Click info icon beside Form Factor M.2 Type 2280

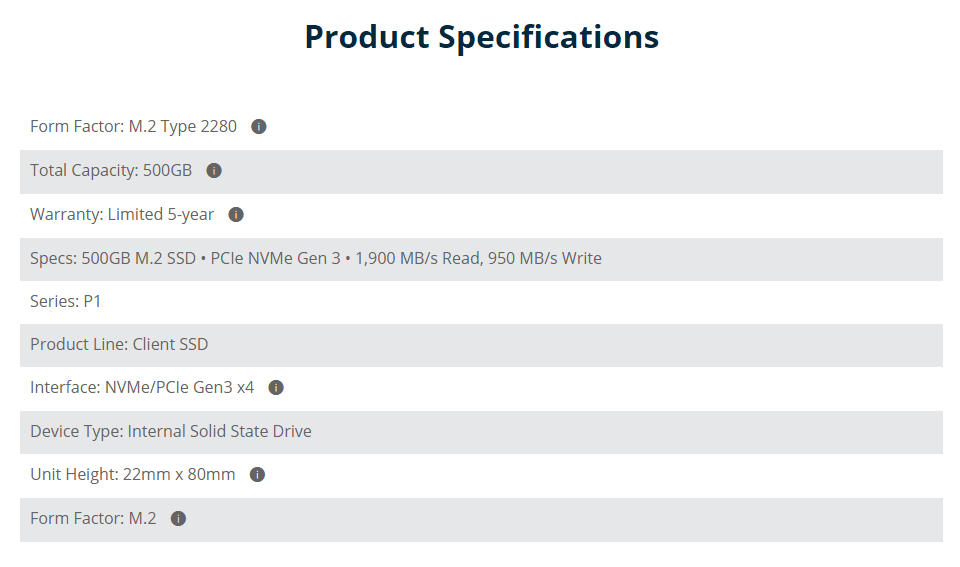pos(259,127)
